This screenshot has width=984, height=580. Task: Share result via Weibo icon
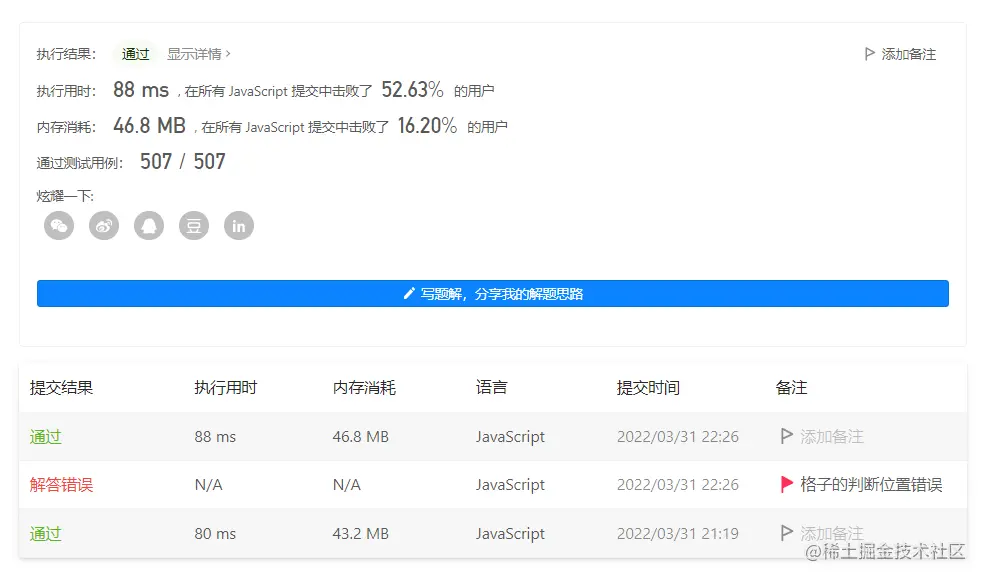[104, 225]
